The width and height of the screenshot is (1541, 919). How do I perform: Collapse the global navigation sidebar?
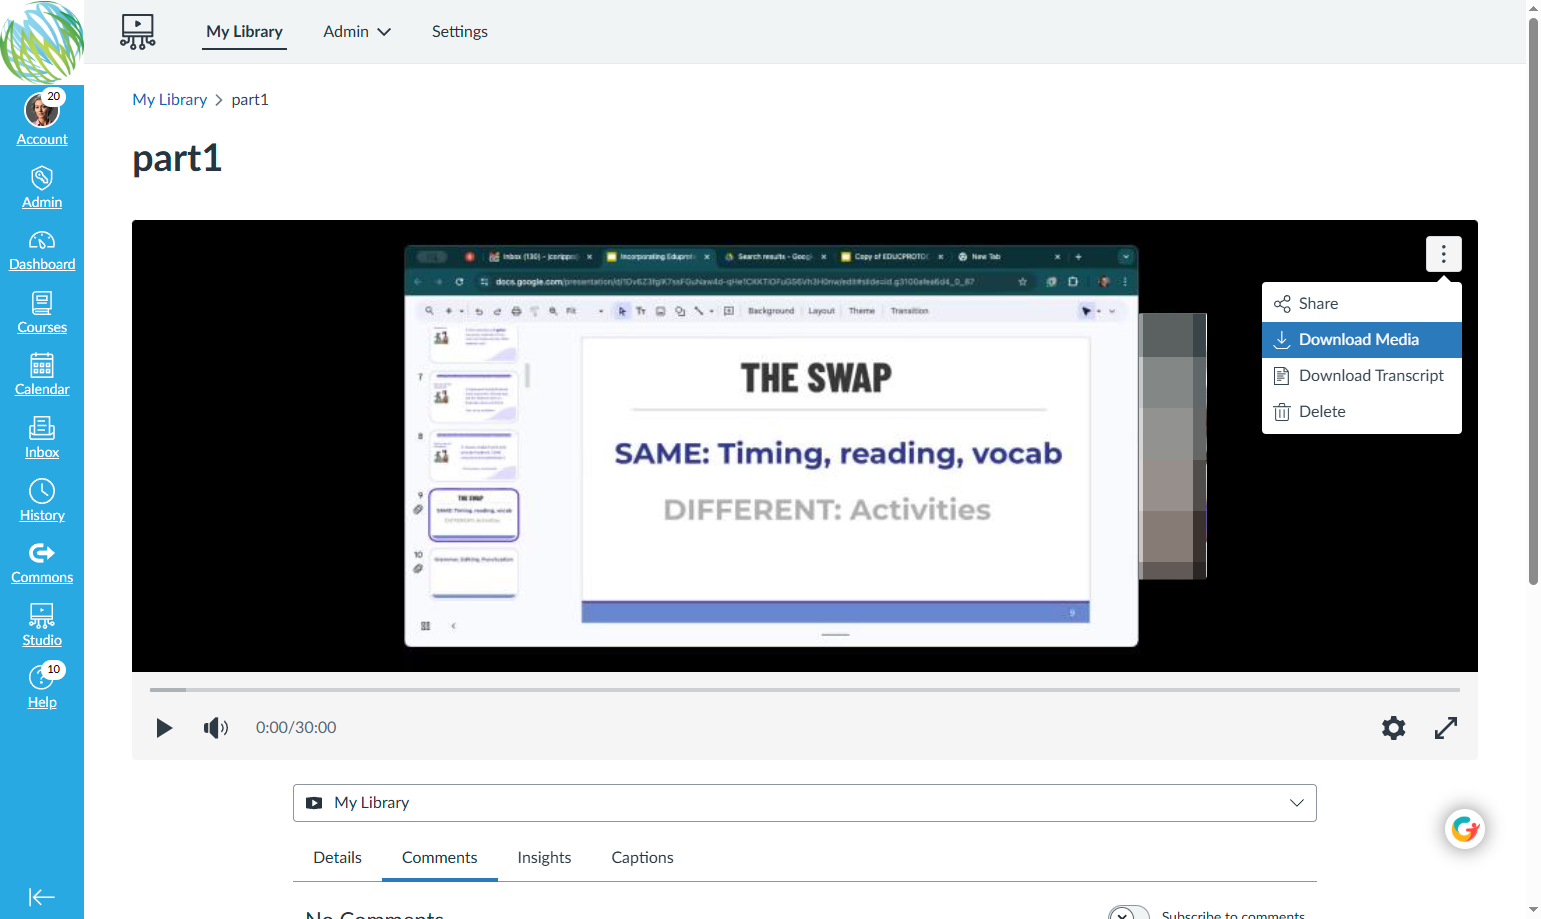(42, 897)
